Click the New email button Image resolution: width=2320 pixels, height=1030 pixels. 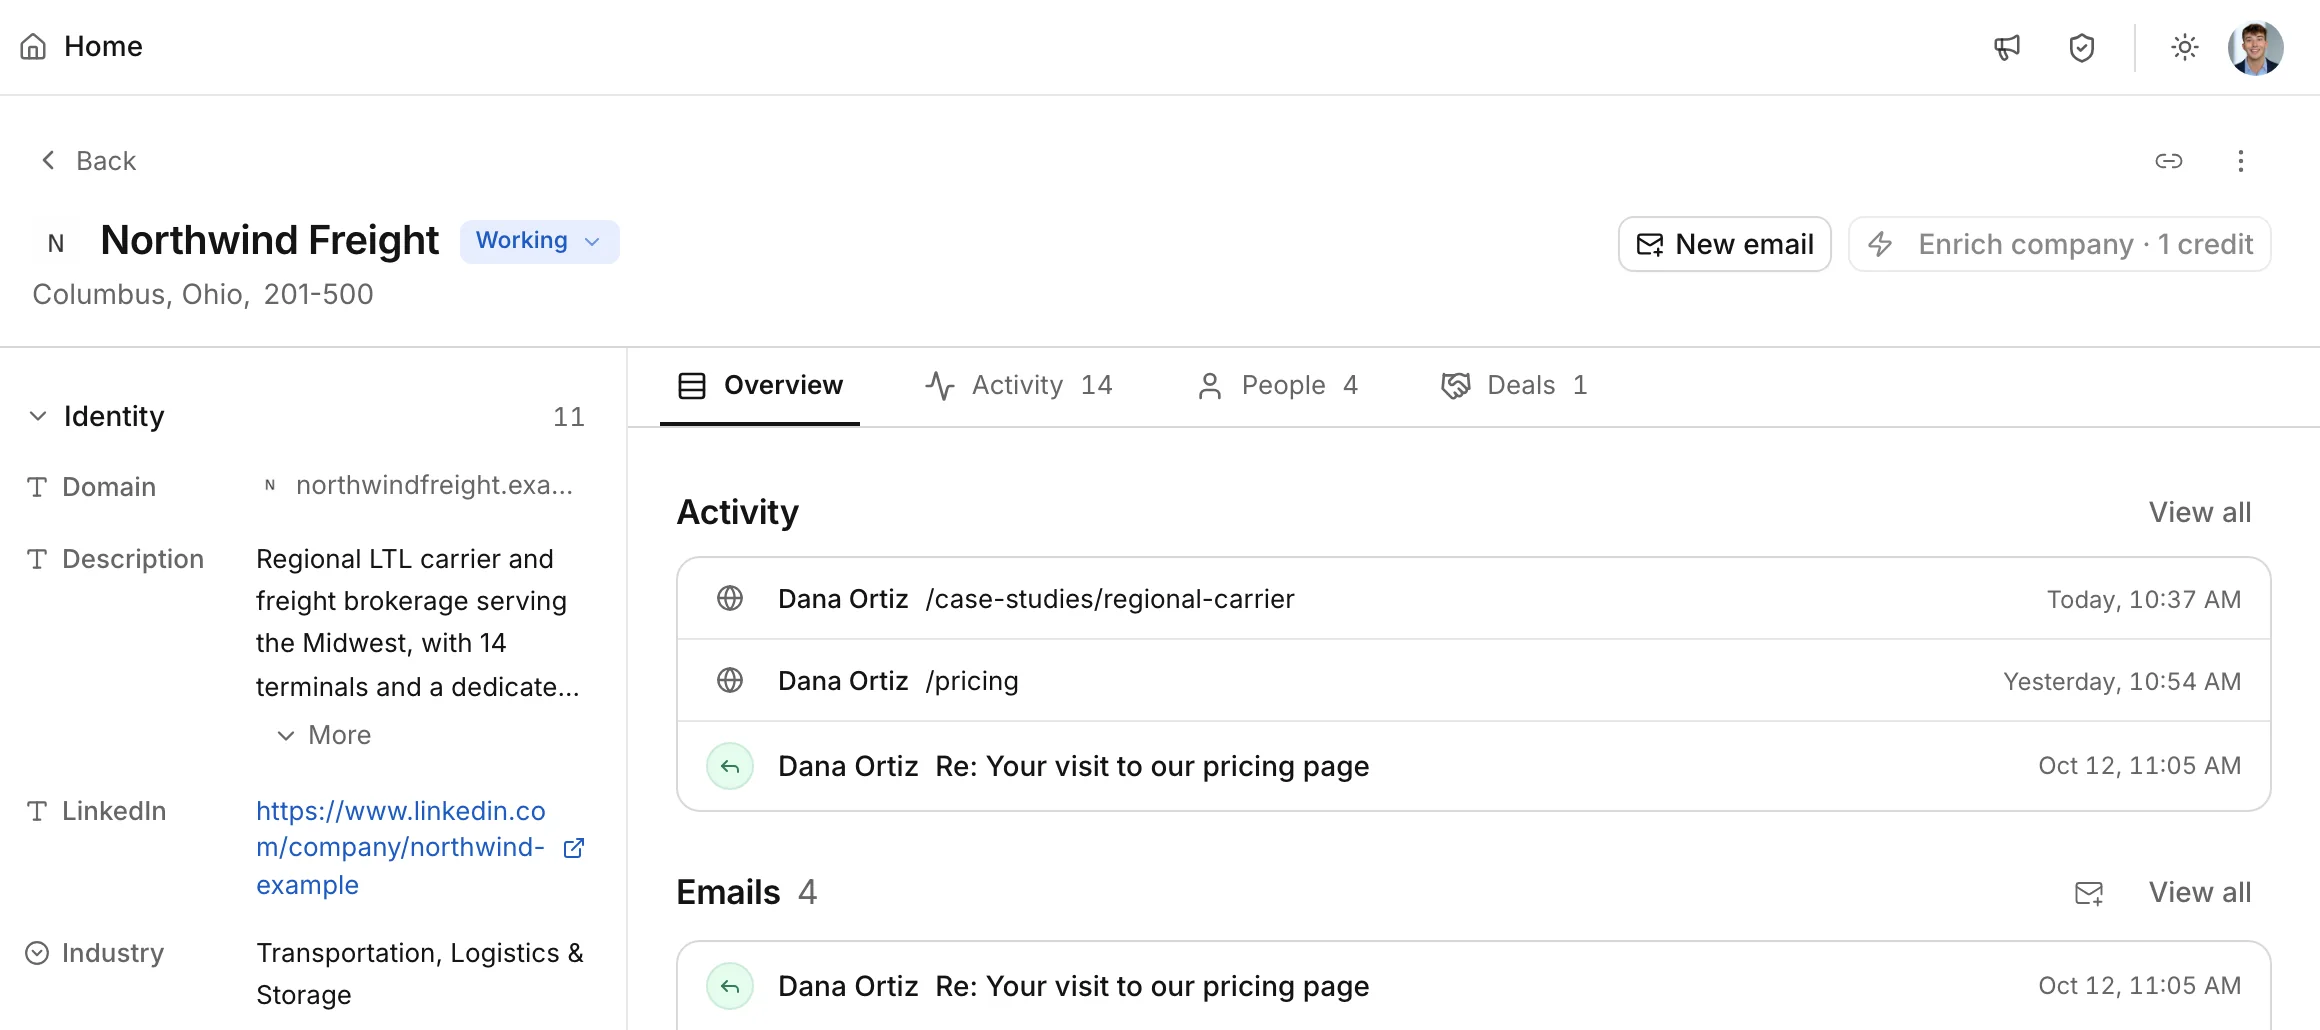pos(1725,244)
